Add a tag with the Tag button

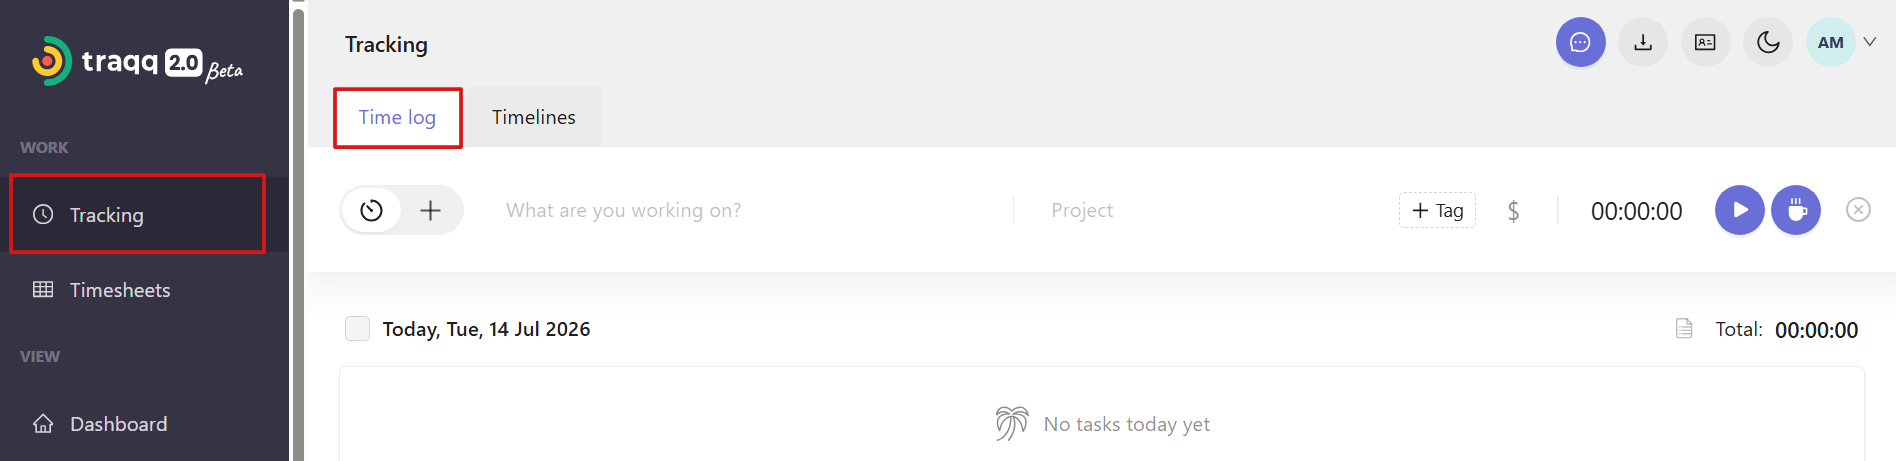click(x=1437, y=210)
